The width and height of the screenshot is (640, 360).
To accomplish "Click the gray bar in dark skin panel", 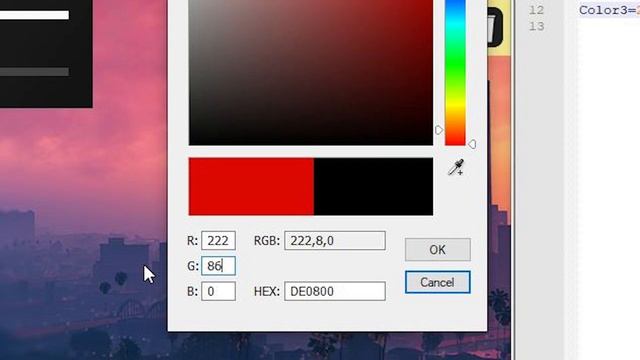I will (x=34, y=72).
